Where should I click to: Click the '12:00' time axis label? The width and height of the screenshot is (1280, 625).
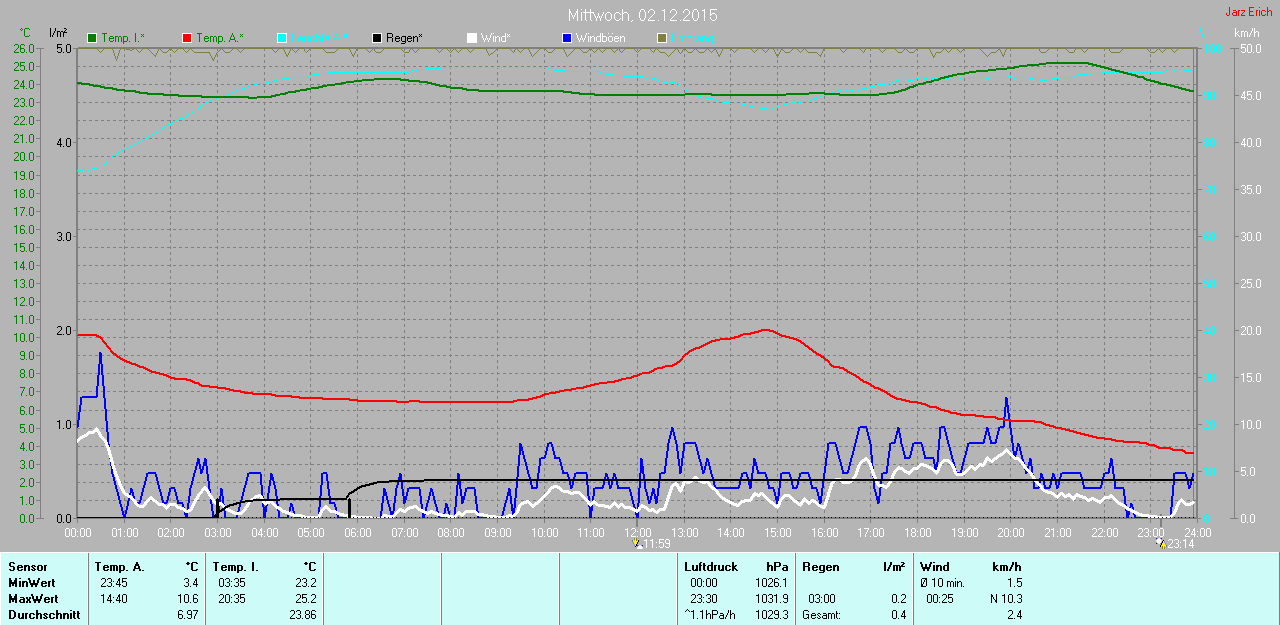click(x=638, y=532)
